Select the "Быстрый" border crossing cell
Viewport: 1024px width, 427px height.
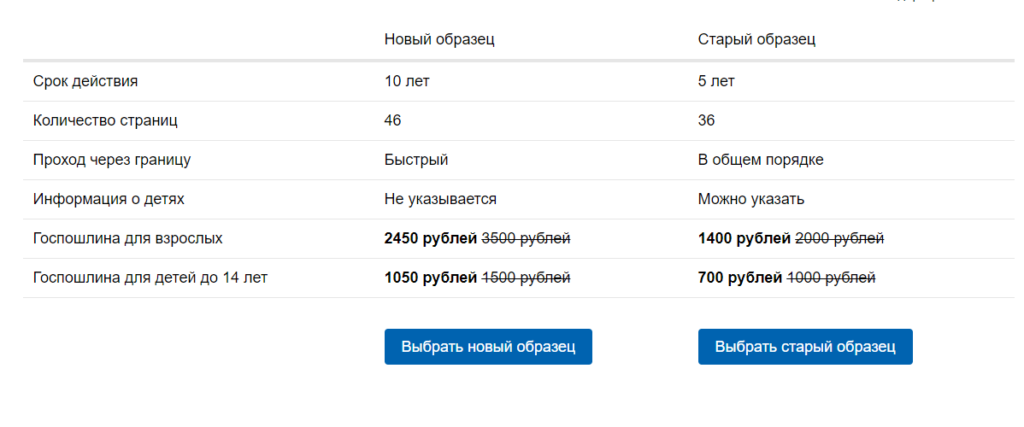[416, 160]
